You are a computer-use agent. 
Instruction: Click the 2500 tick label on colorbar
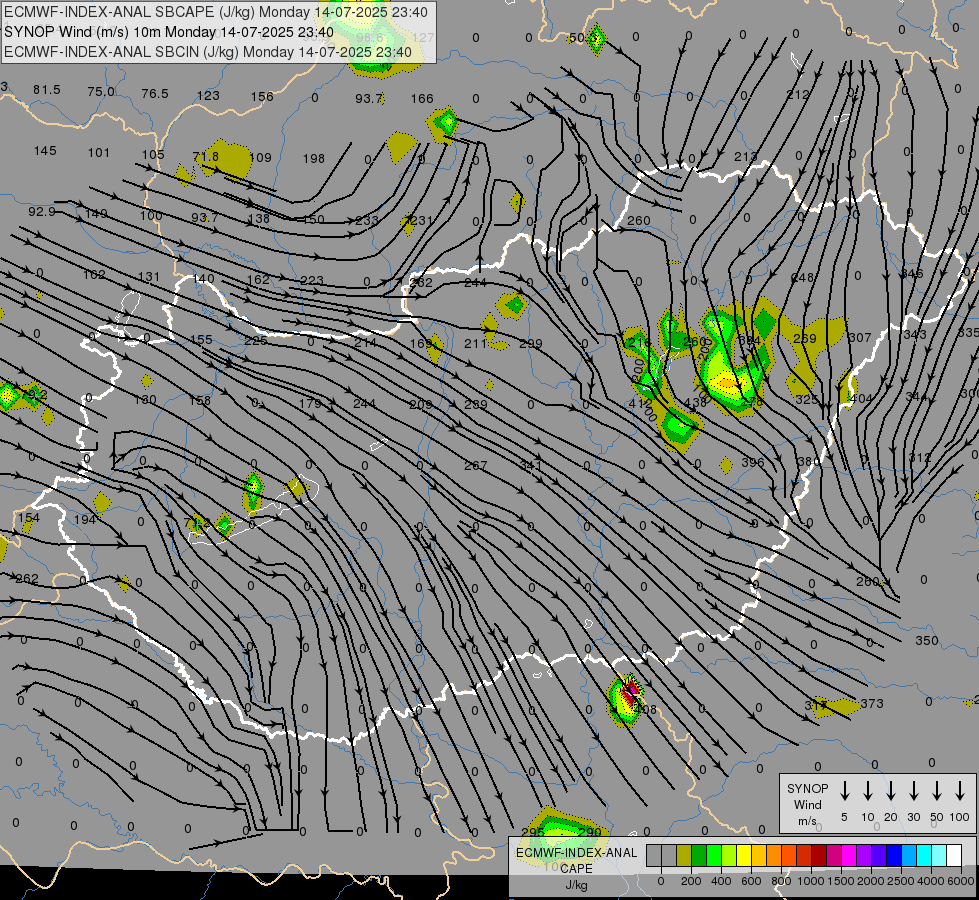click(900, 881)
